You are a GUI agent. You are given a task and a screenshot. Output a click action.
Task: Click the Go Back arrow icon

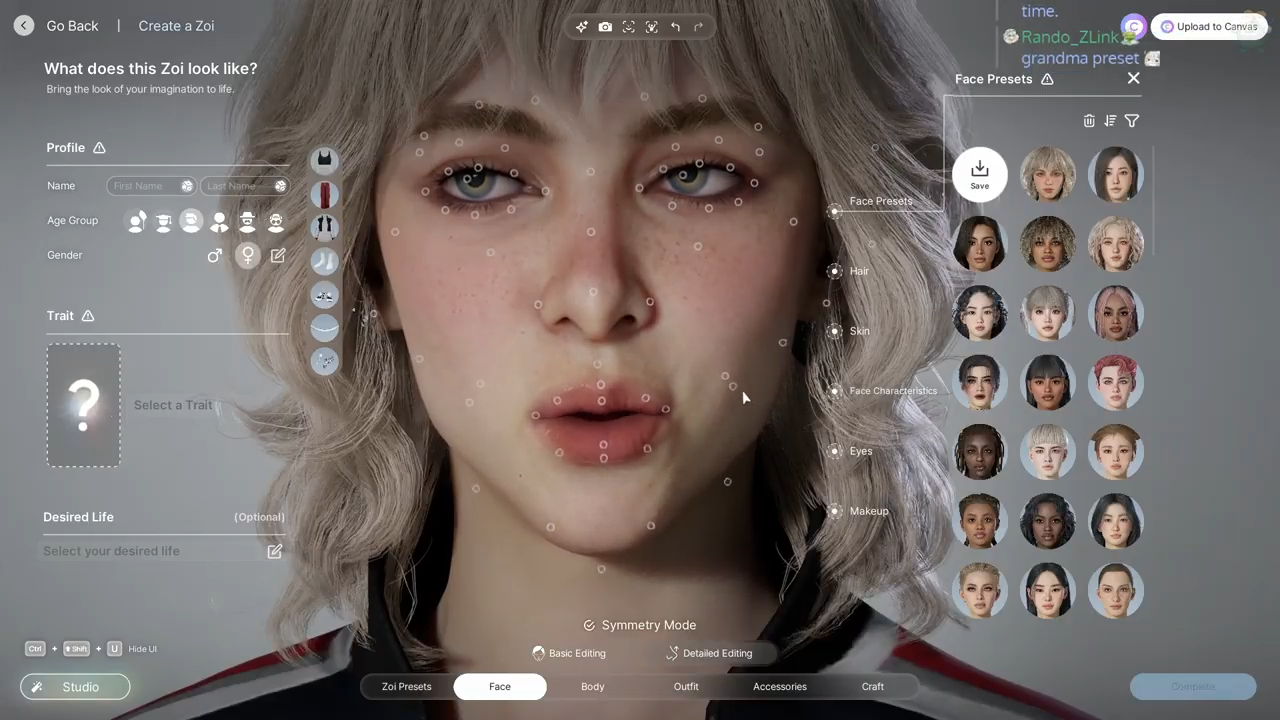[24, 26]
